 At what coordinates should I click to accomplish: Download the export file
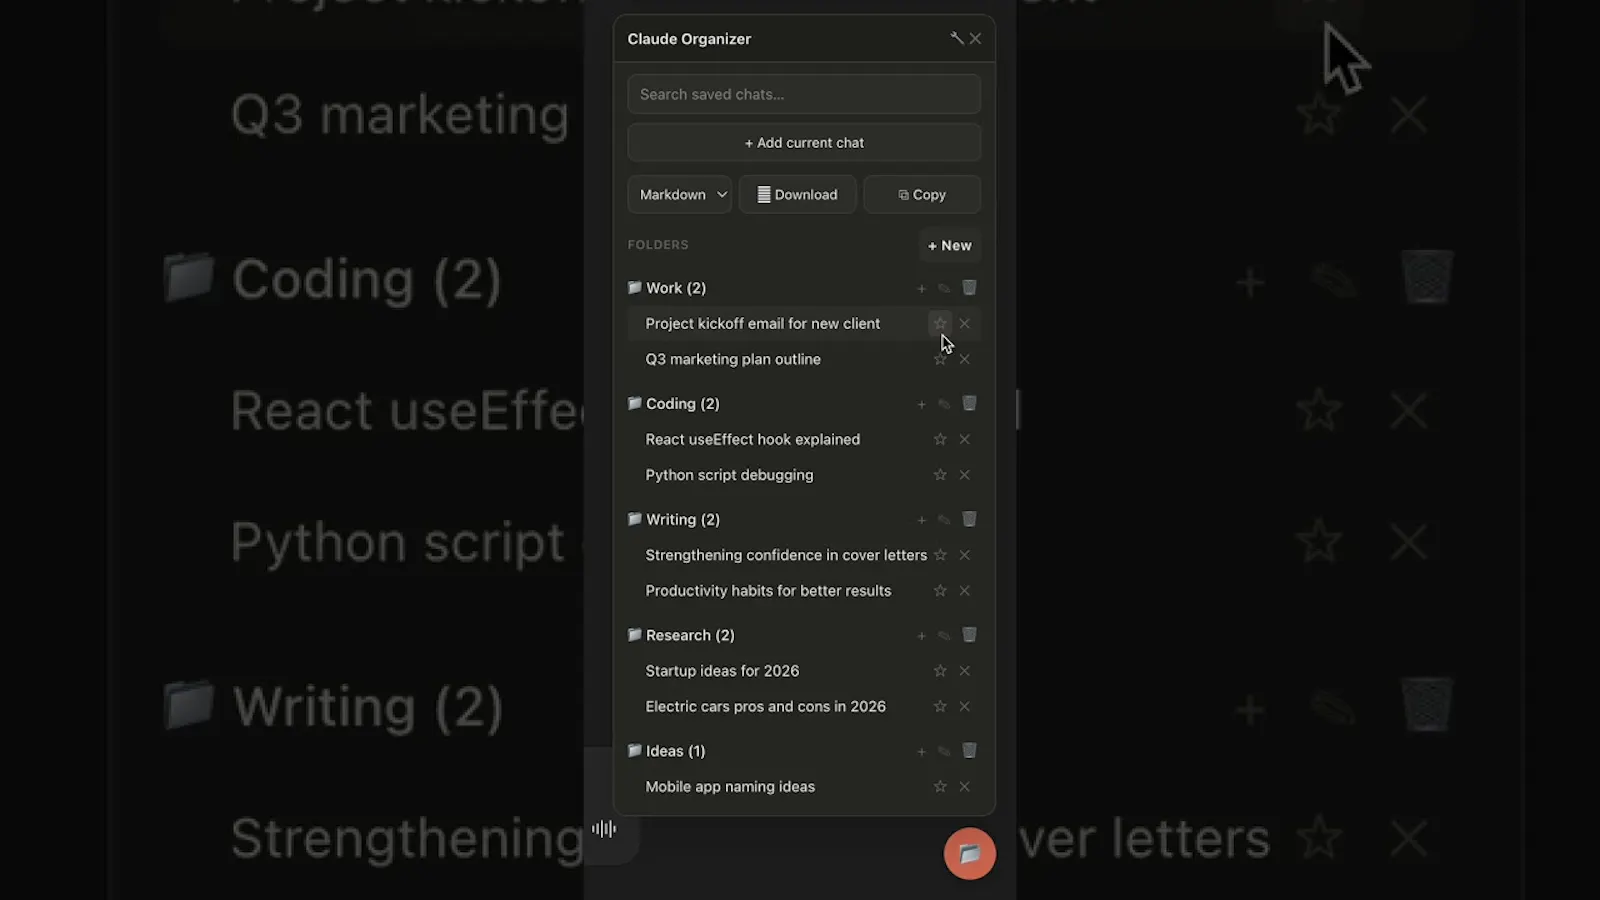point(797,195)
